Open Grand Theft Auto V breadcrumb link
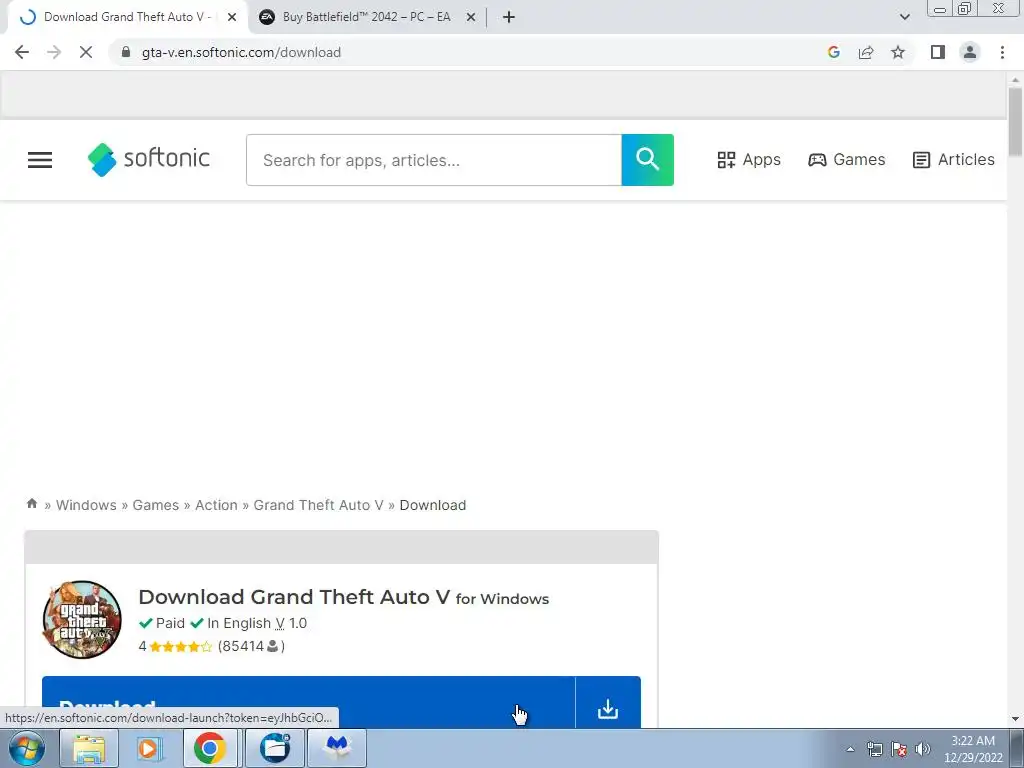This screenshot has width=1024, height=768. tap(318, 505)
